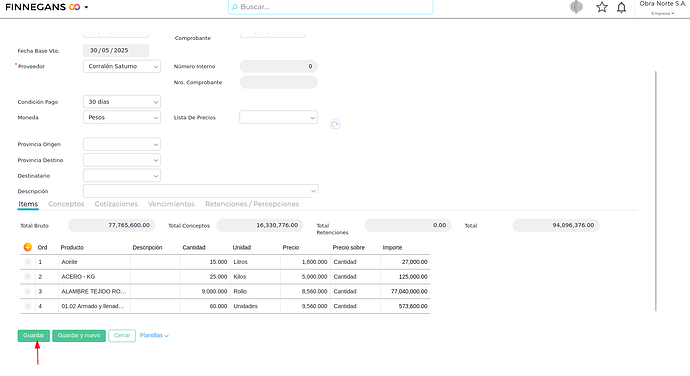Click the Guardar y nuevo button
Screen dimensions: 690x376
[x=79, y=335]
